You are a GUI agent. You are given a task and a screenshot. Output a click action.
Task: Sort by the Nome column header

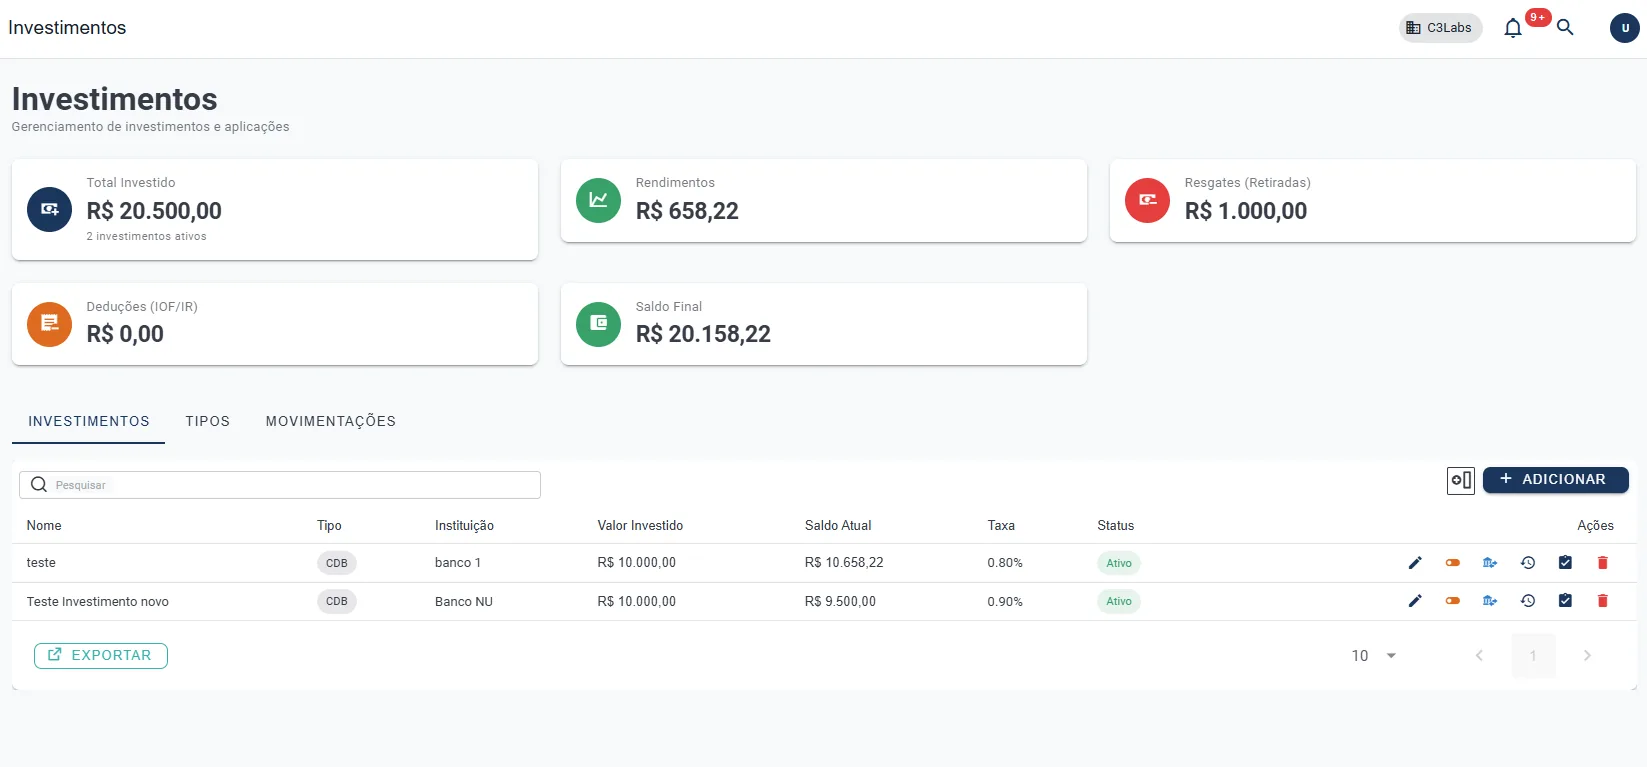(x=44, y=526)
